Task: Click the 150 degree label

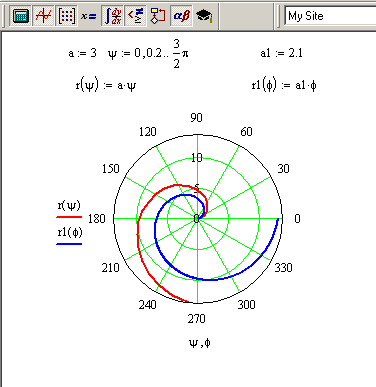Action: pos(110,169)
